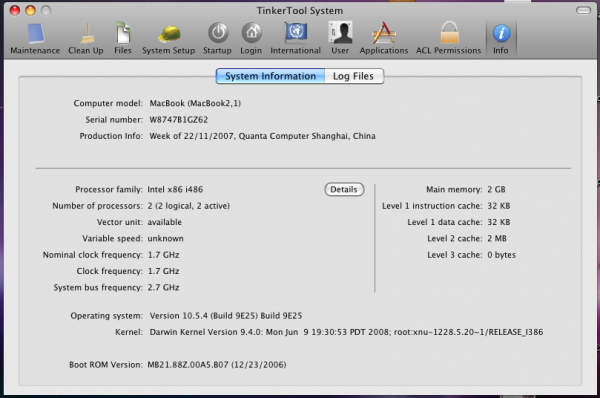
Task: Open the Maintenance pane
Action: point(35,39)
